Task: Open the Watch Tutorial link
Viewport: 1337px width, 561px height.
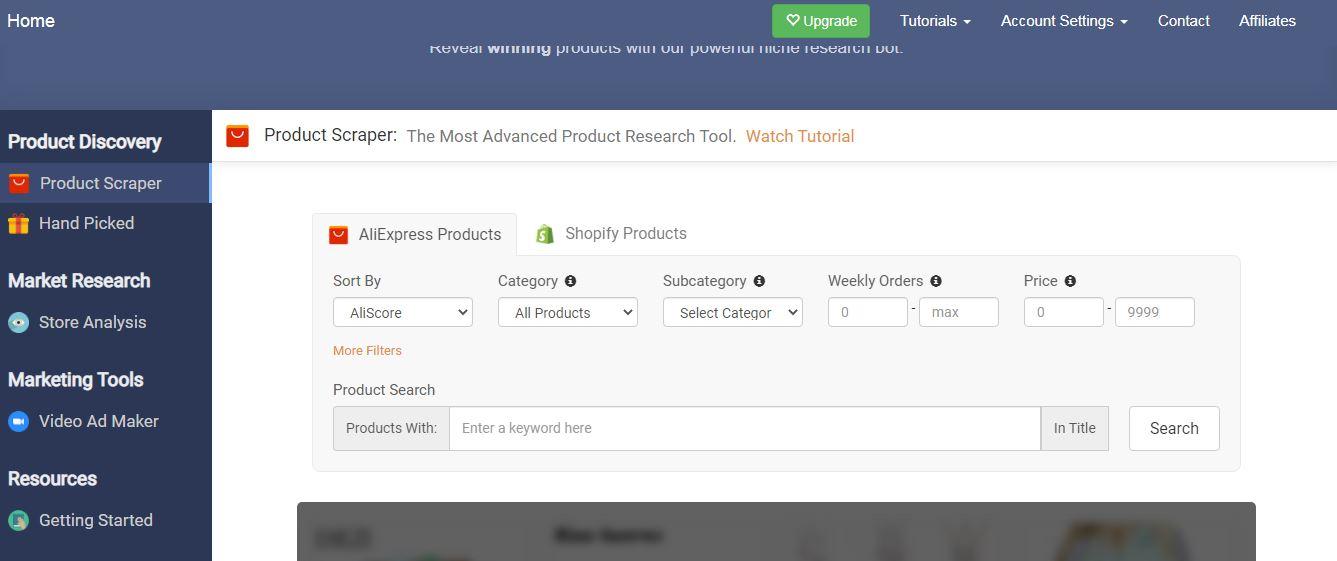Action: tap(800, 136)
